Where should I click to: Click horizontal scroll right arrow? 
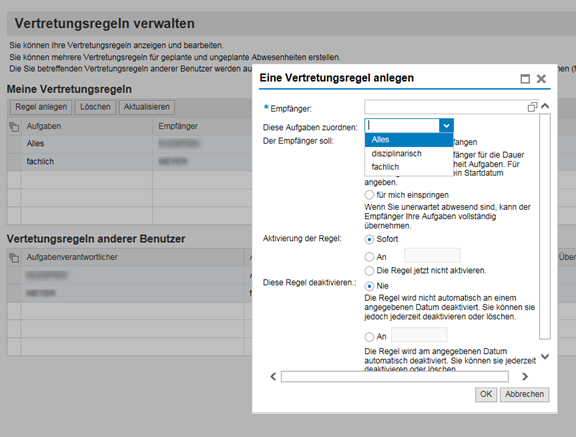(525, 376)
